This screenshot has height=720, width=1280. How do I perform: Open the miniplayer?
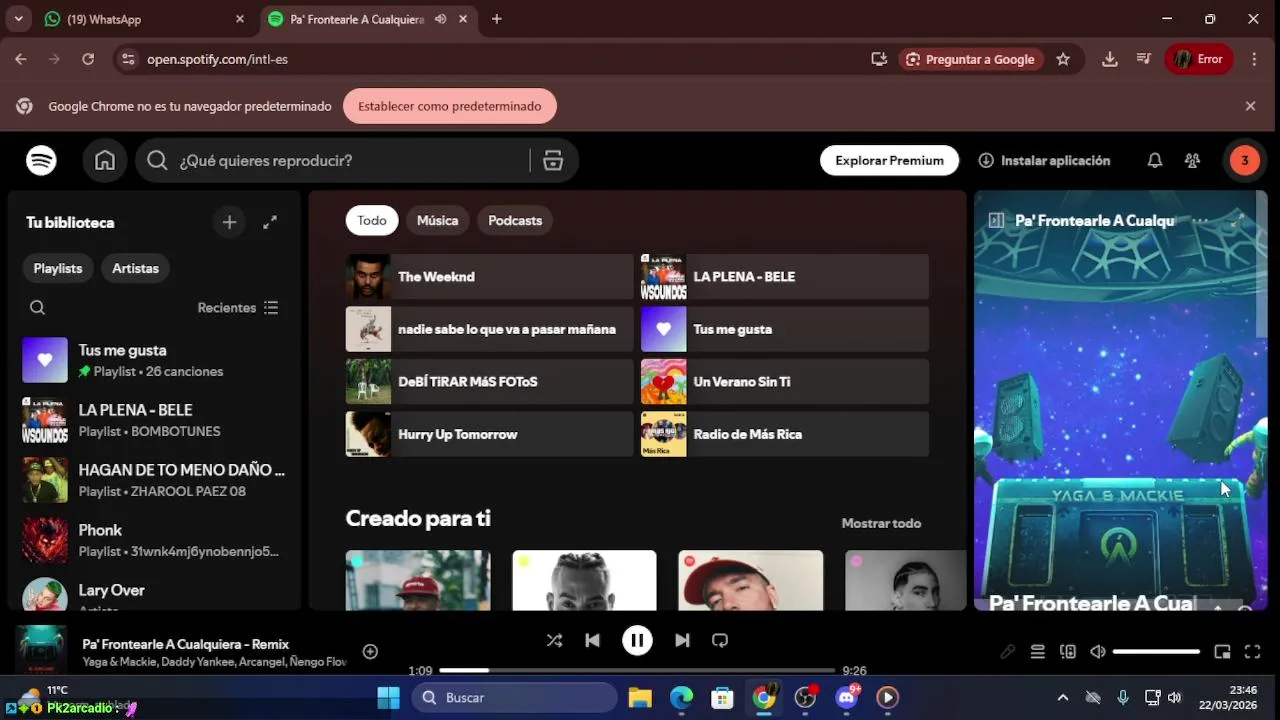click(1222, 652)
